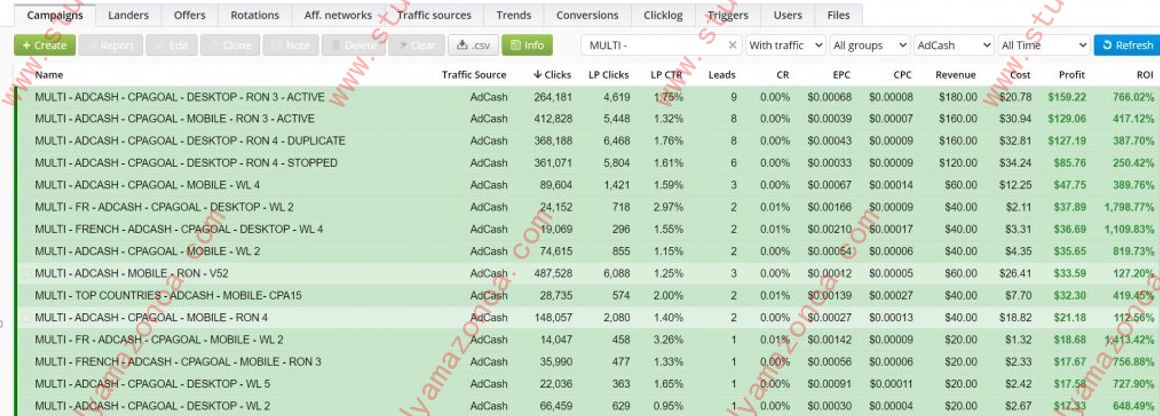Open the All groups dropdown
The width and height of the screenshot is (1160, 416).
[869, 45]
